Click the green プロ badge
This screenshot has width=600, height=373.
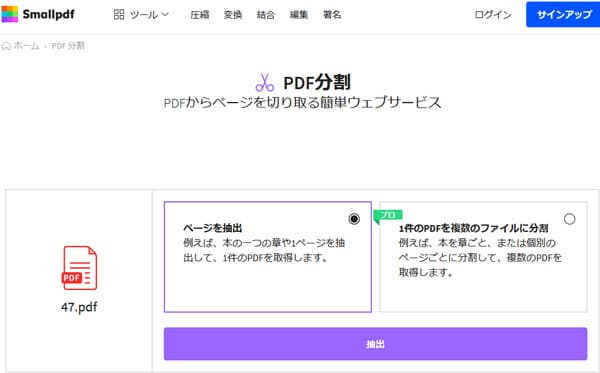click(388, 215)
